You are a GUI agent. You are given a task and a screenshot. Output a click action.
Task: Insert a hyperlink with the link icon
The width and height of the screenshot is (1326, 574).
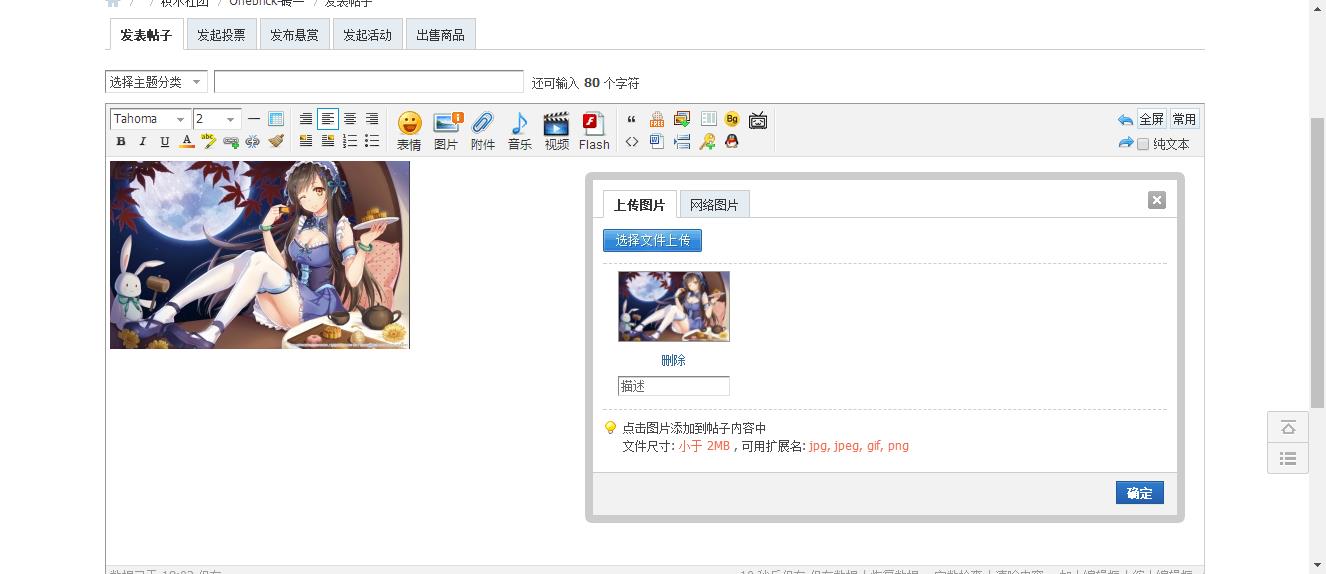point(231,142)
